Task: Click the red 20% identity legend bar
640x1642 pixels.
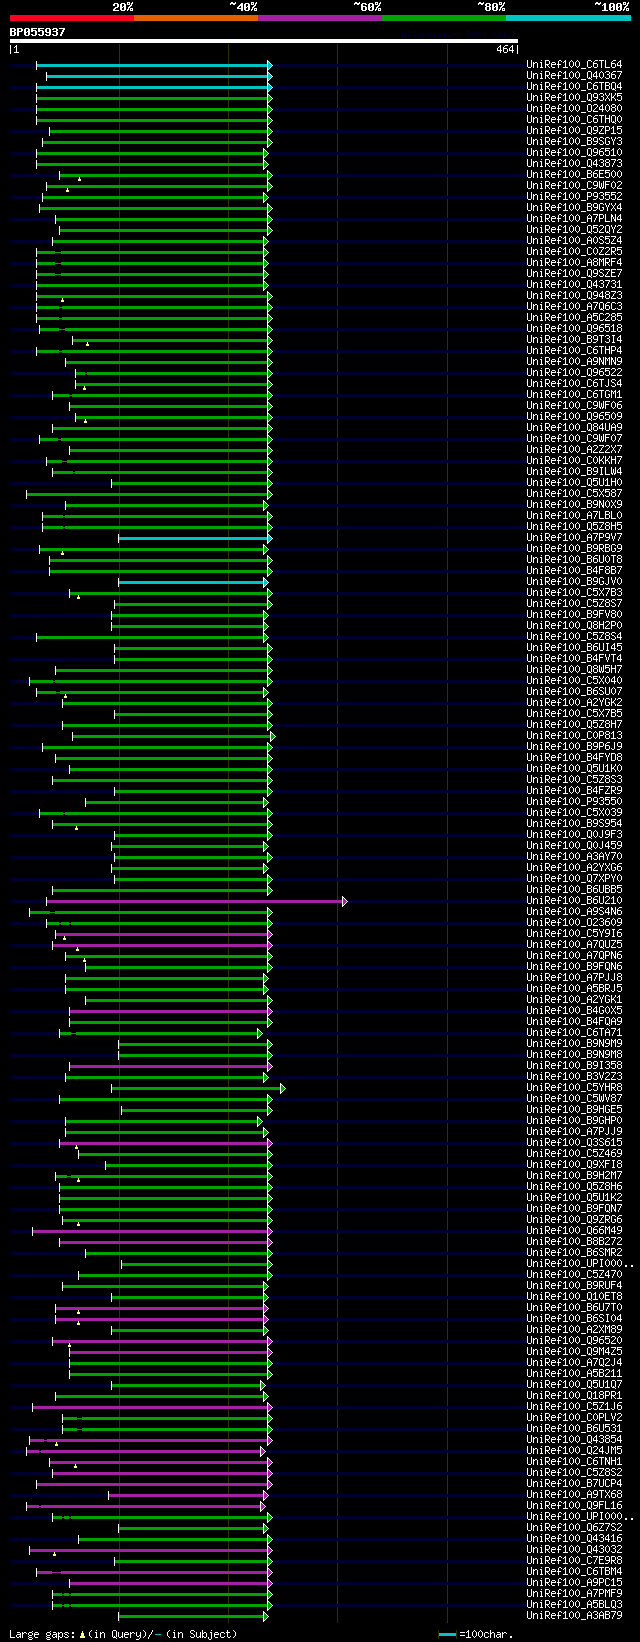Action: click(72, 17)
